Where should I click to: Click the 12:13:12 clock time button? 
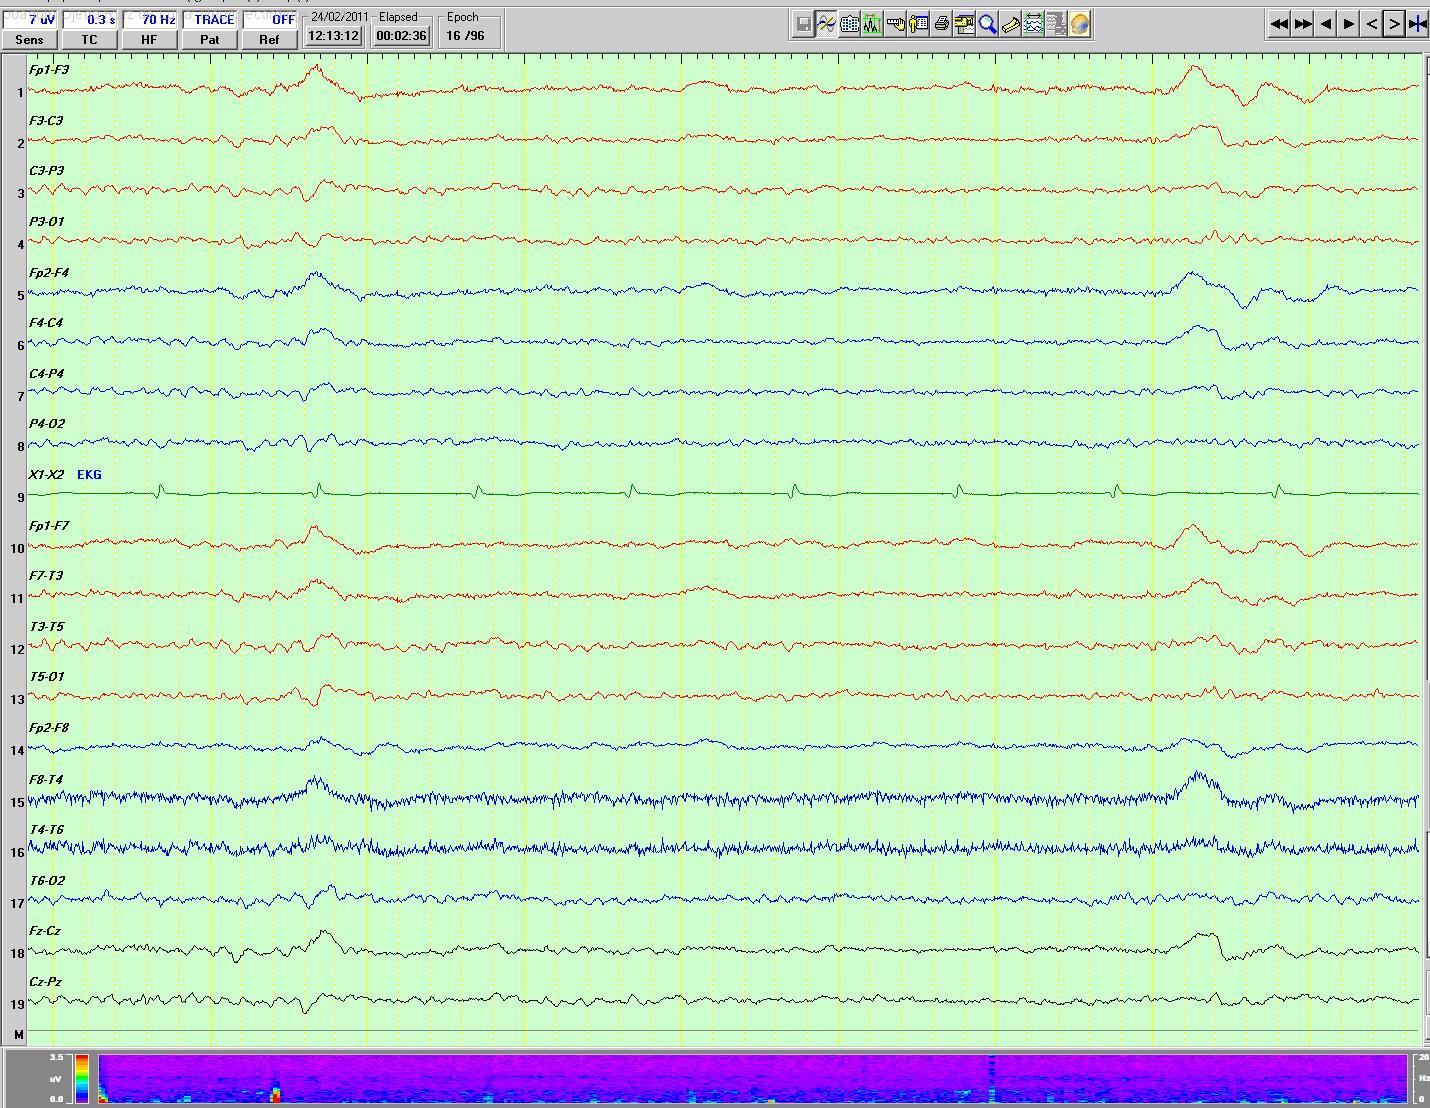pos(333,36)
